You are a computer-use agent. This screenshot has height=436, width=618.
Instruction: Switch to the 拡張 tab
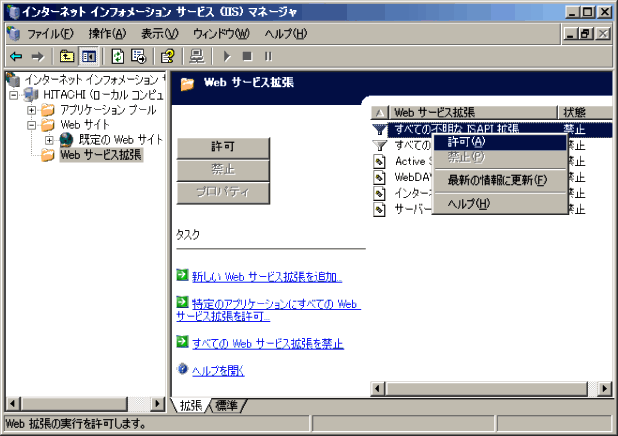191,405
